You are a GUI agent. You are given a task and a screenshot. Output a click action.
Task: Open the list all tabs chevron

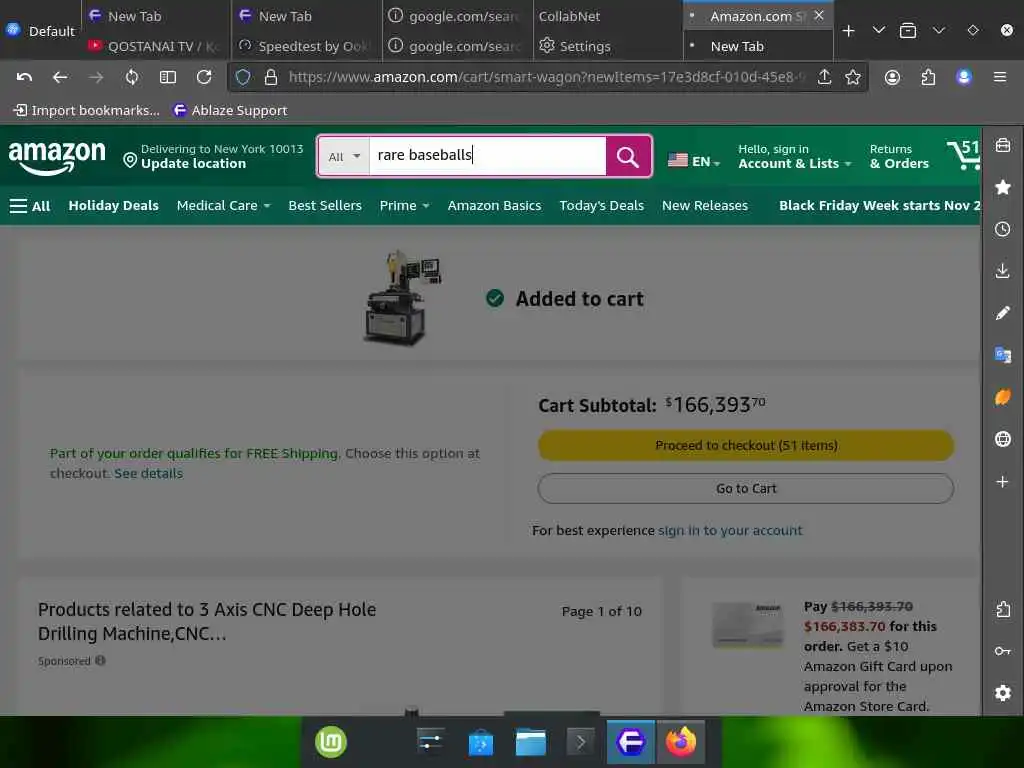pyautogui.click(x=878, y=30)
